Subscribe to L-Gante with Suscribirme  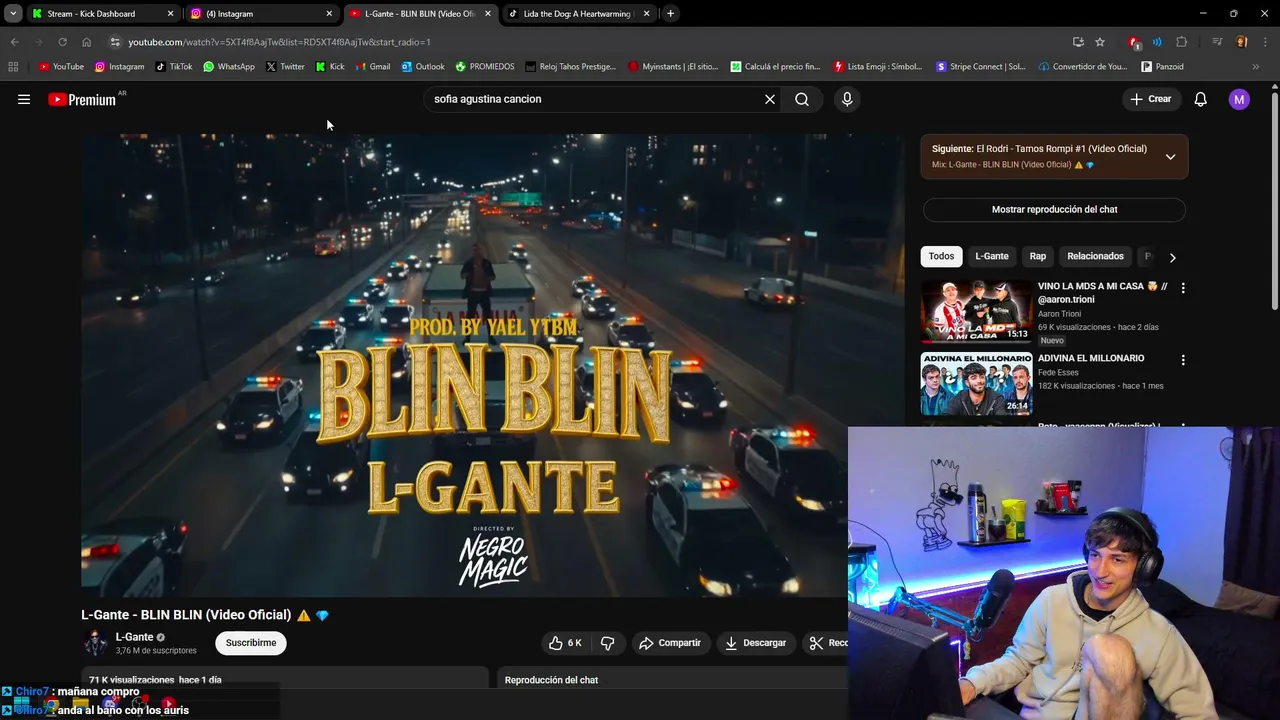(x=251, y=643)
